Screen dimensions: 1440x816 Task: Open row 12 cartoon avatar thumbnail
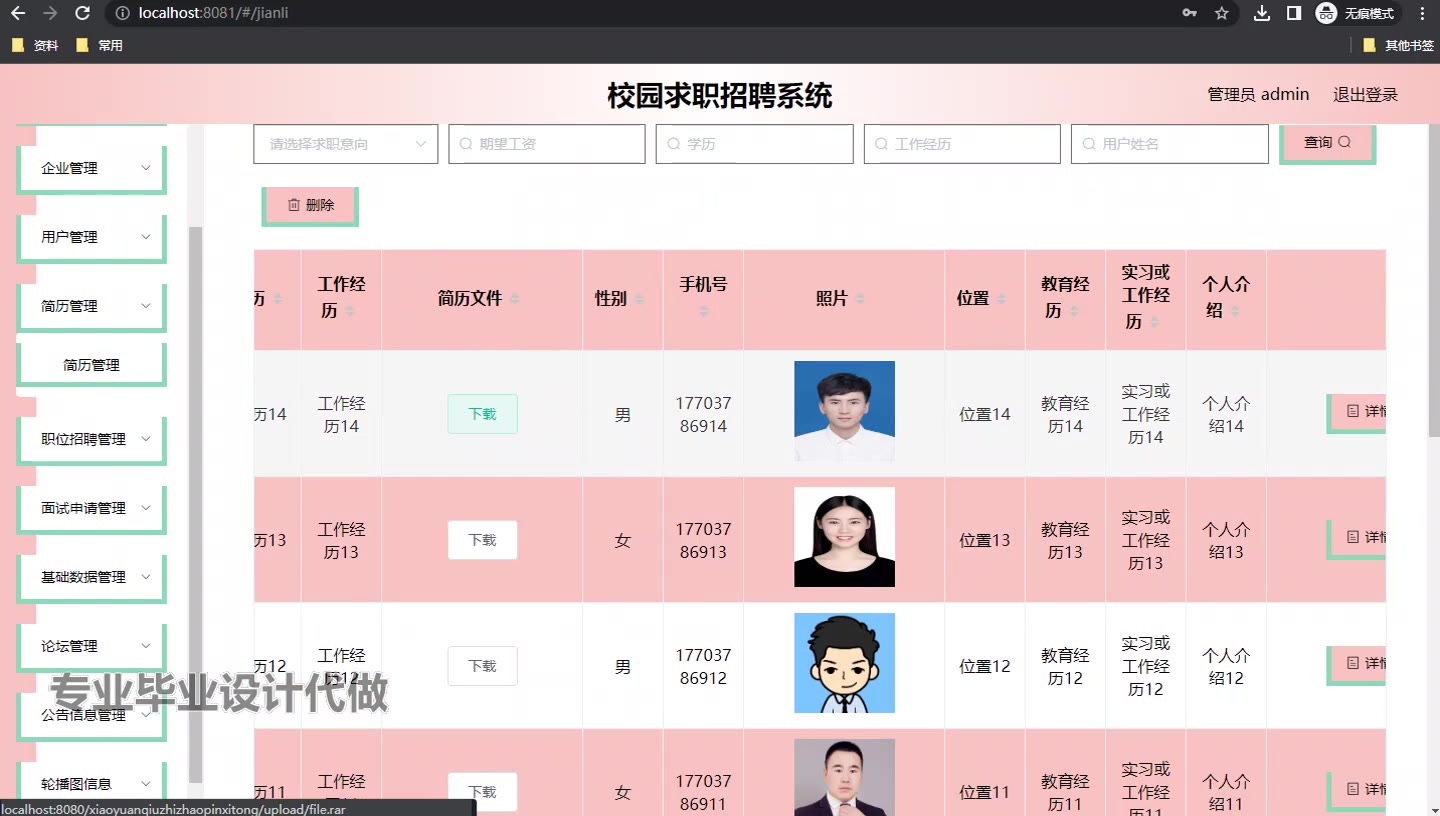click(x=844, y=663)
